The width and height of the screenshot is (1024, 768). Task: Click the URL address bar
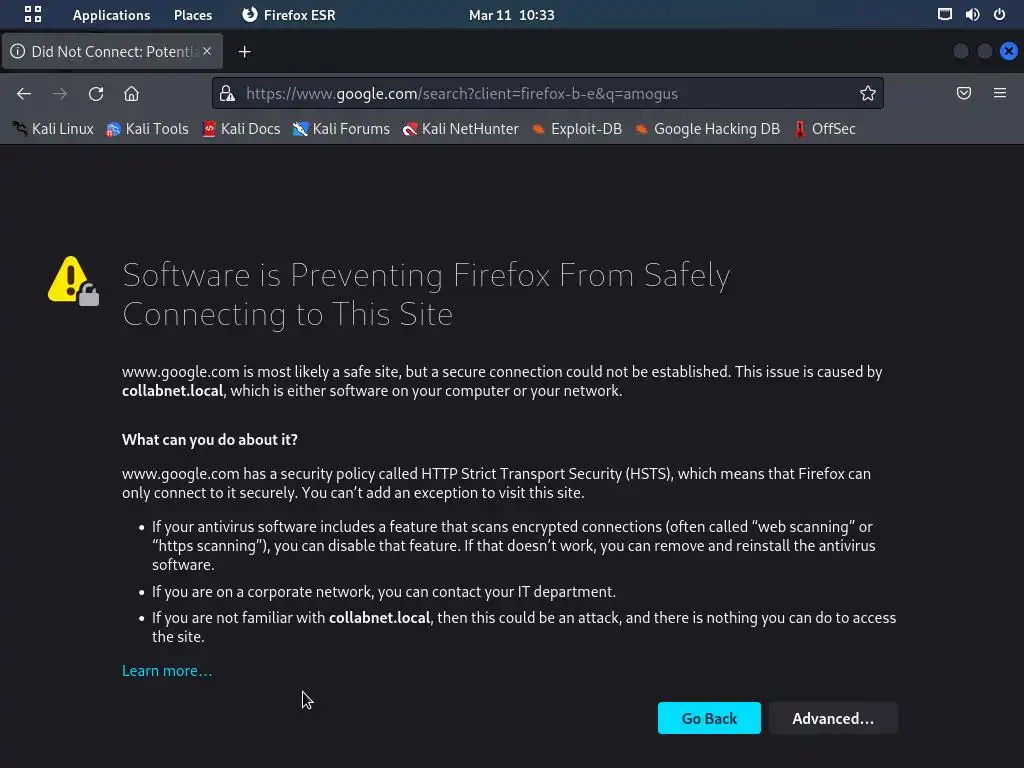tap(547, 93)
